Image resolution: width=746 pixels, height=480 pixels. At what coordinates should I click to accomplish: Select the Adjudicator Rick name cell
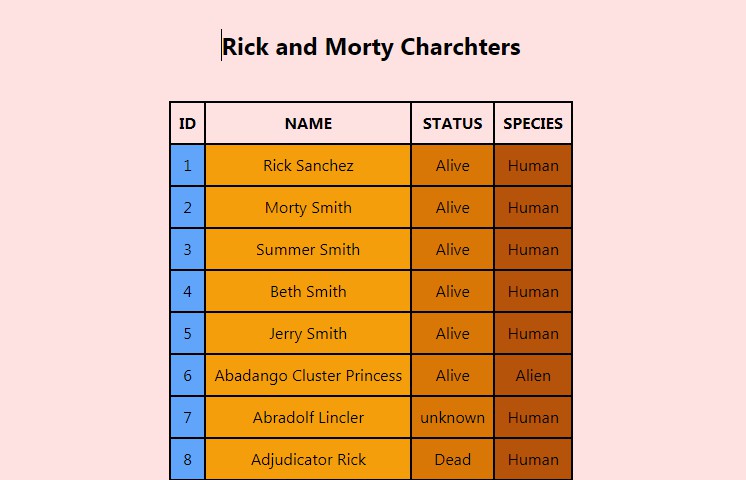click(x=308, y=460)
